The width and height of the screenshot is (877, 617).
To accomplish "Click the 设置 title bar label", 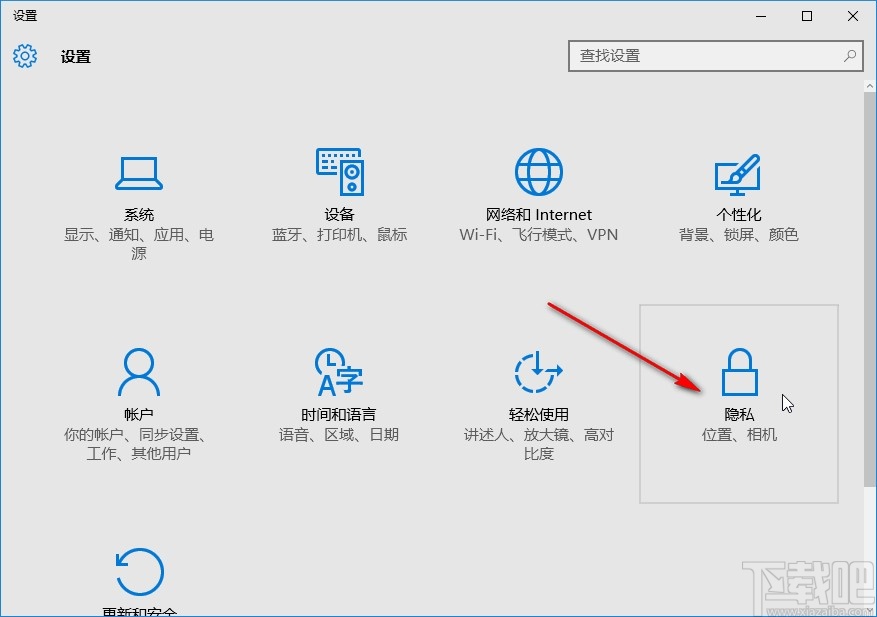I will tap(23, 15).
